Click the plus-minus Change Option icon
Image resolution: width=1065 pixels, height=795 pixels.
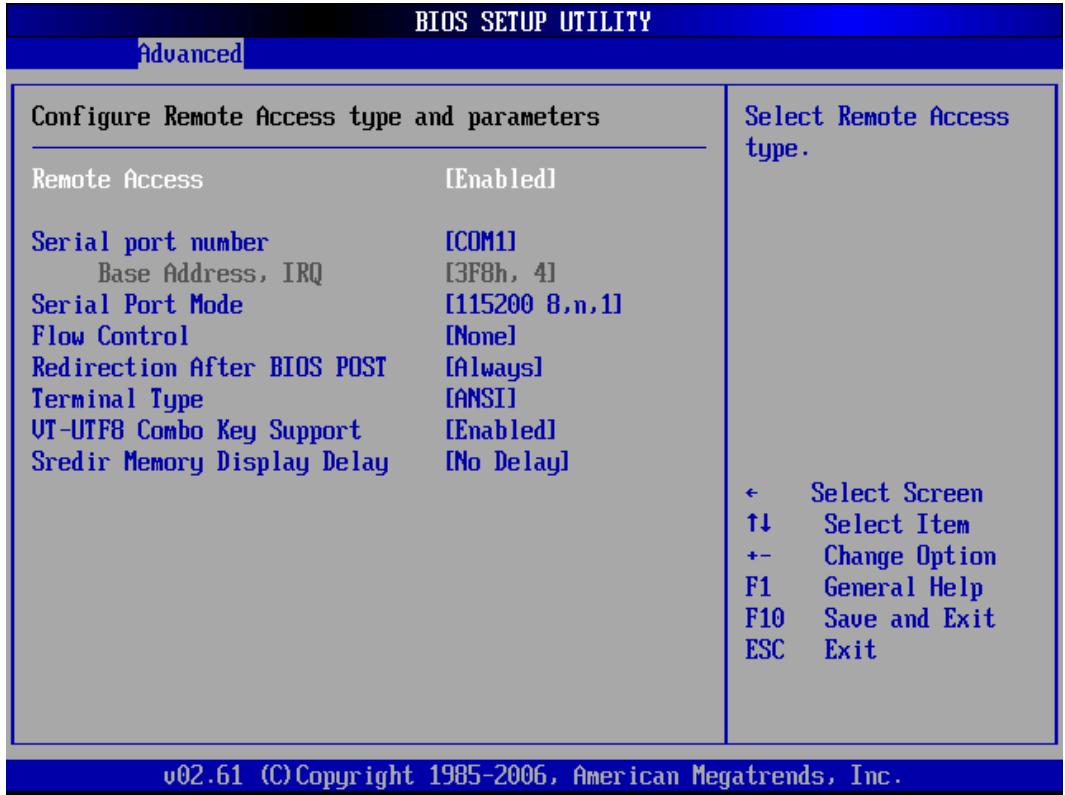tap(759, 556)
